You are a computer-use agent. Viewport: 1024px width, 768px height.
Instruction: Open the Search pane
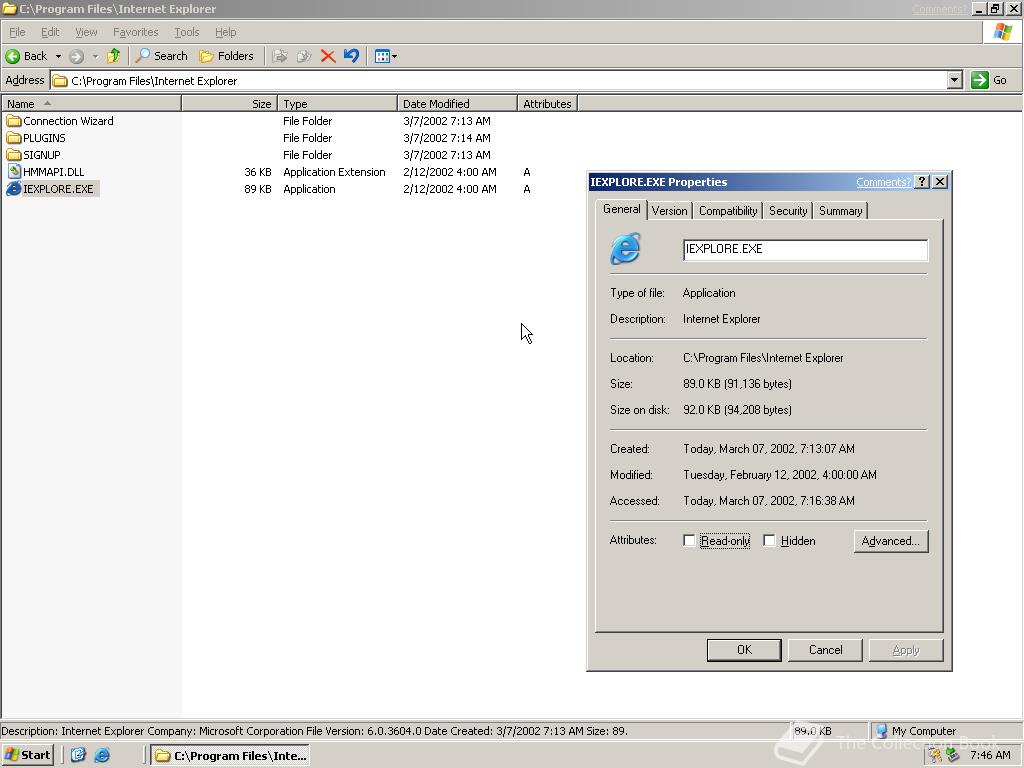click(x=161, y=56)
